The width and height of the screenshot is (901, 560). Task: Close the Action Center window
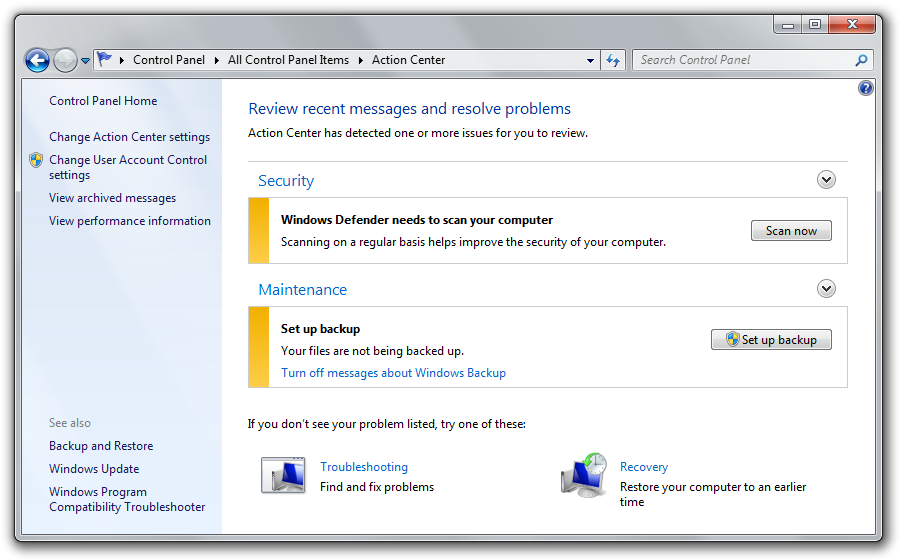point(852,25)
